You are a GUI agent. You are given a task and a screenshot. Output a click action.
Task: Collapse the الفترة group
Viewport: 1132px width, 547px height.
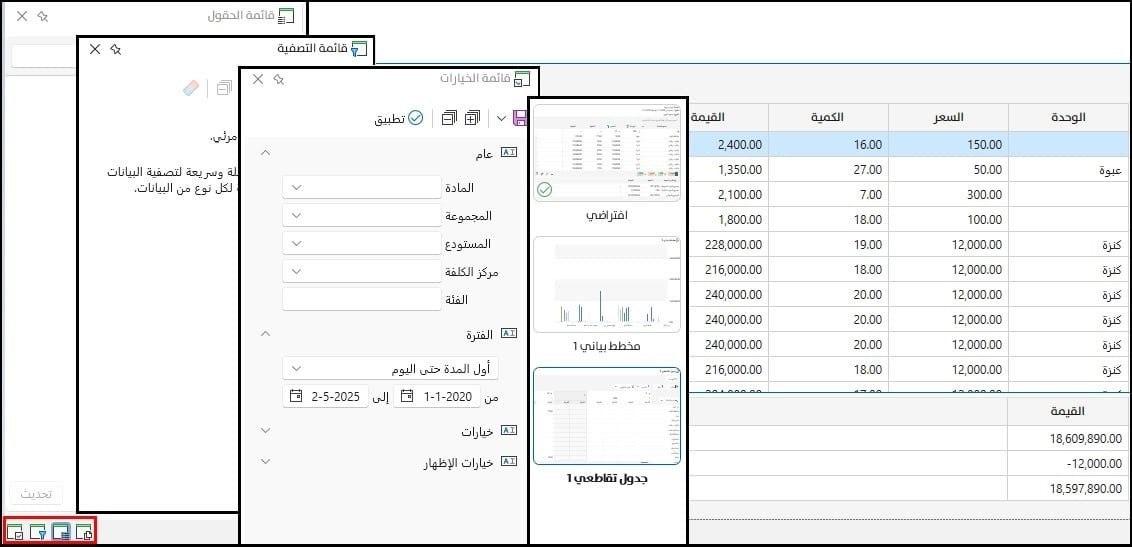point(266,333)
